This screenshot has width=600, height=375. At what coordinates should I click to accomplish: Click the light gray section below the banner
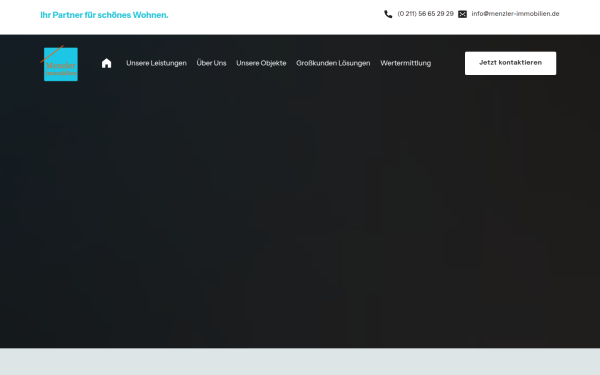point(300,361)
